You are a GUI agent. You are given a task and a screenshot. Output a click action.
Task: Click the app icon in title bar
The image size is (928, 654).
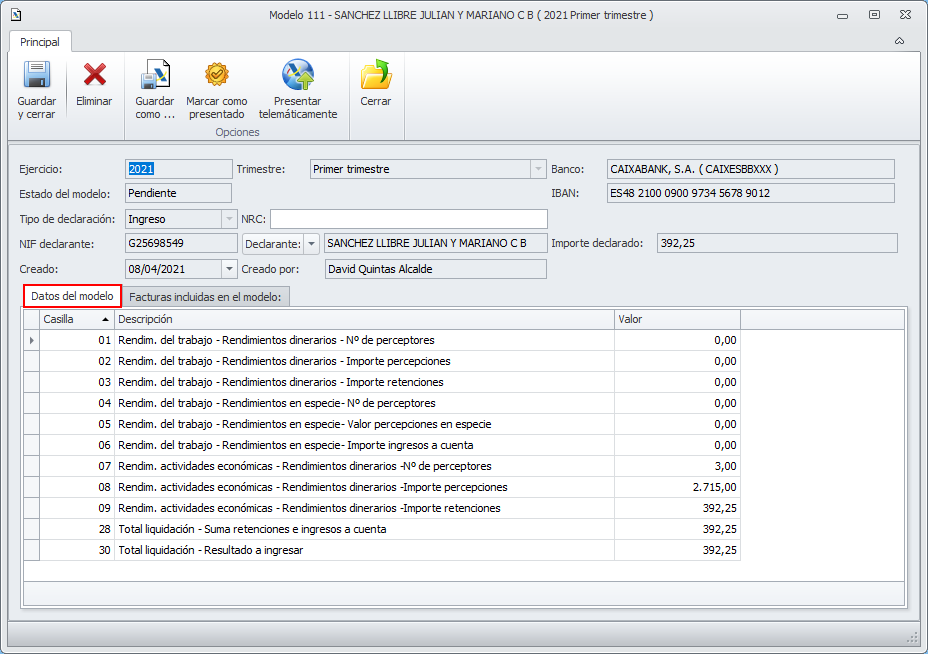pyautogui.click(x=16, y=15)
